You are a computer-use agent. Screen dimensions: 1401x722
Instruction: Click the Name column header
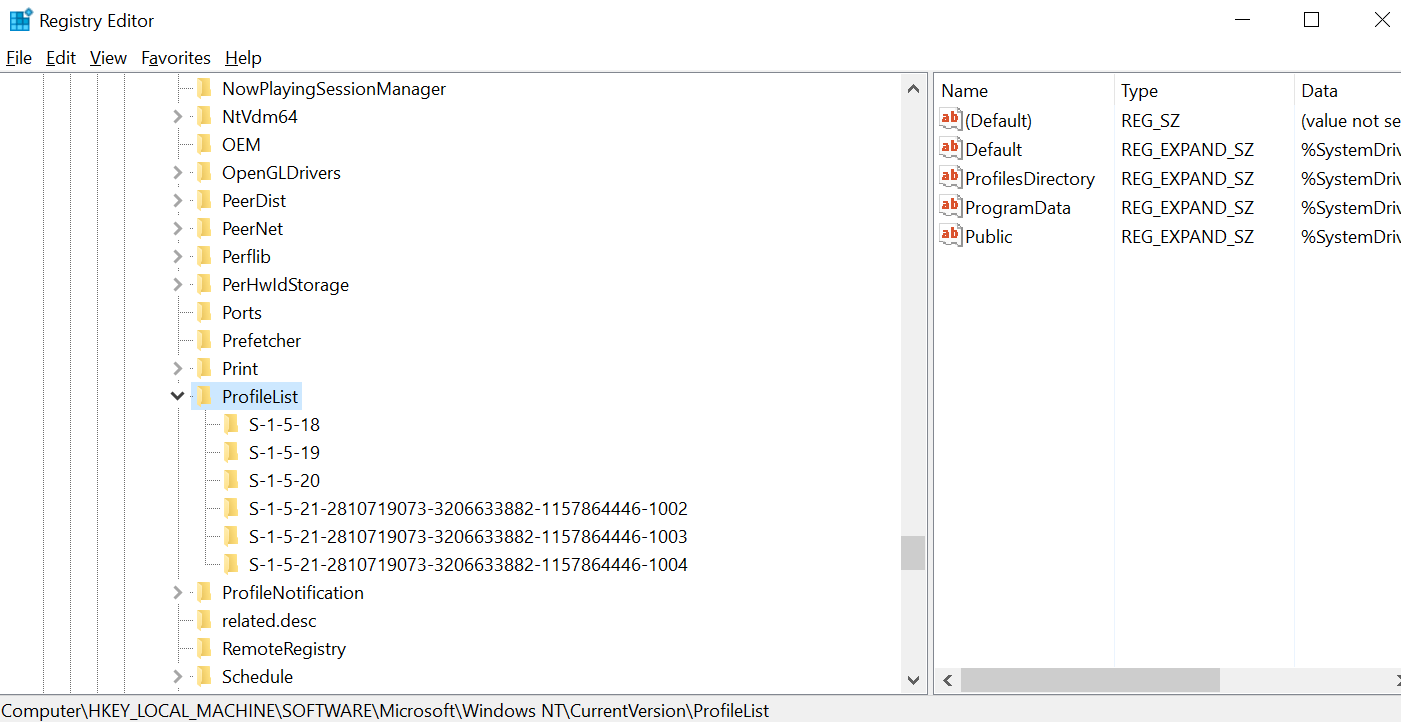pyautogui.click(x=964, y=91)
